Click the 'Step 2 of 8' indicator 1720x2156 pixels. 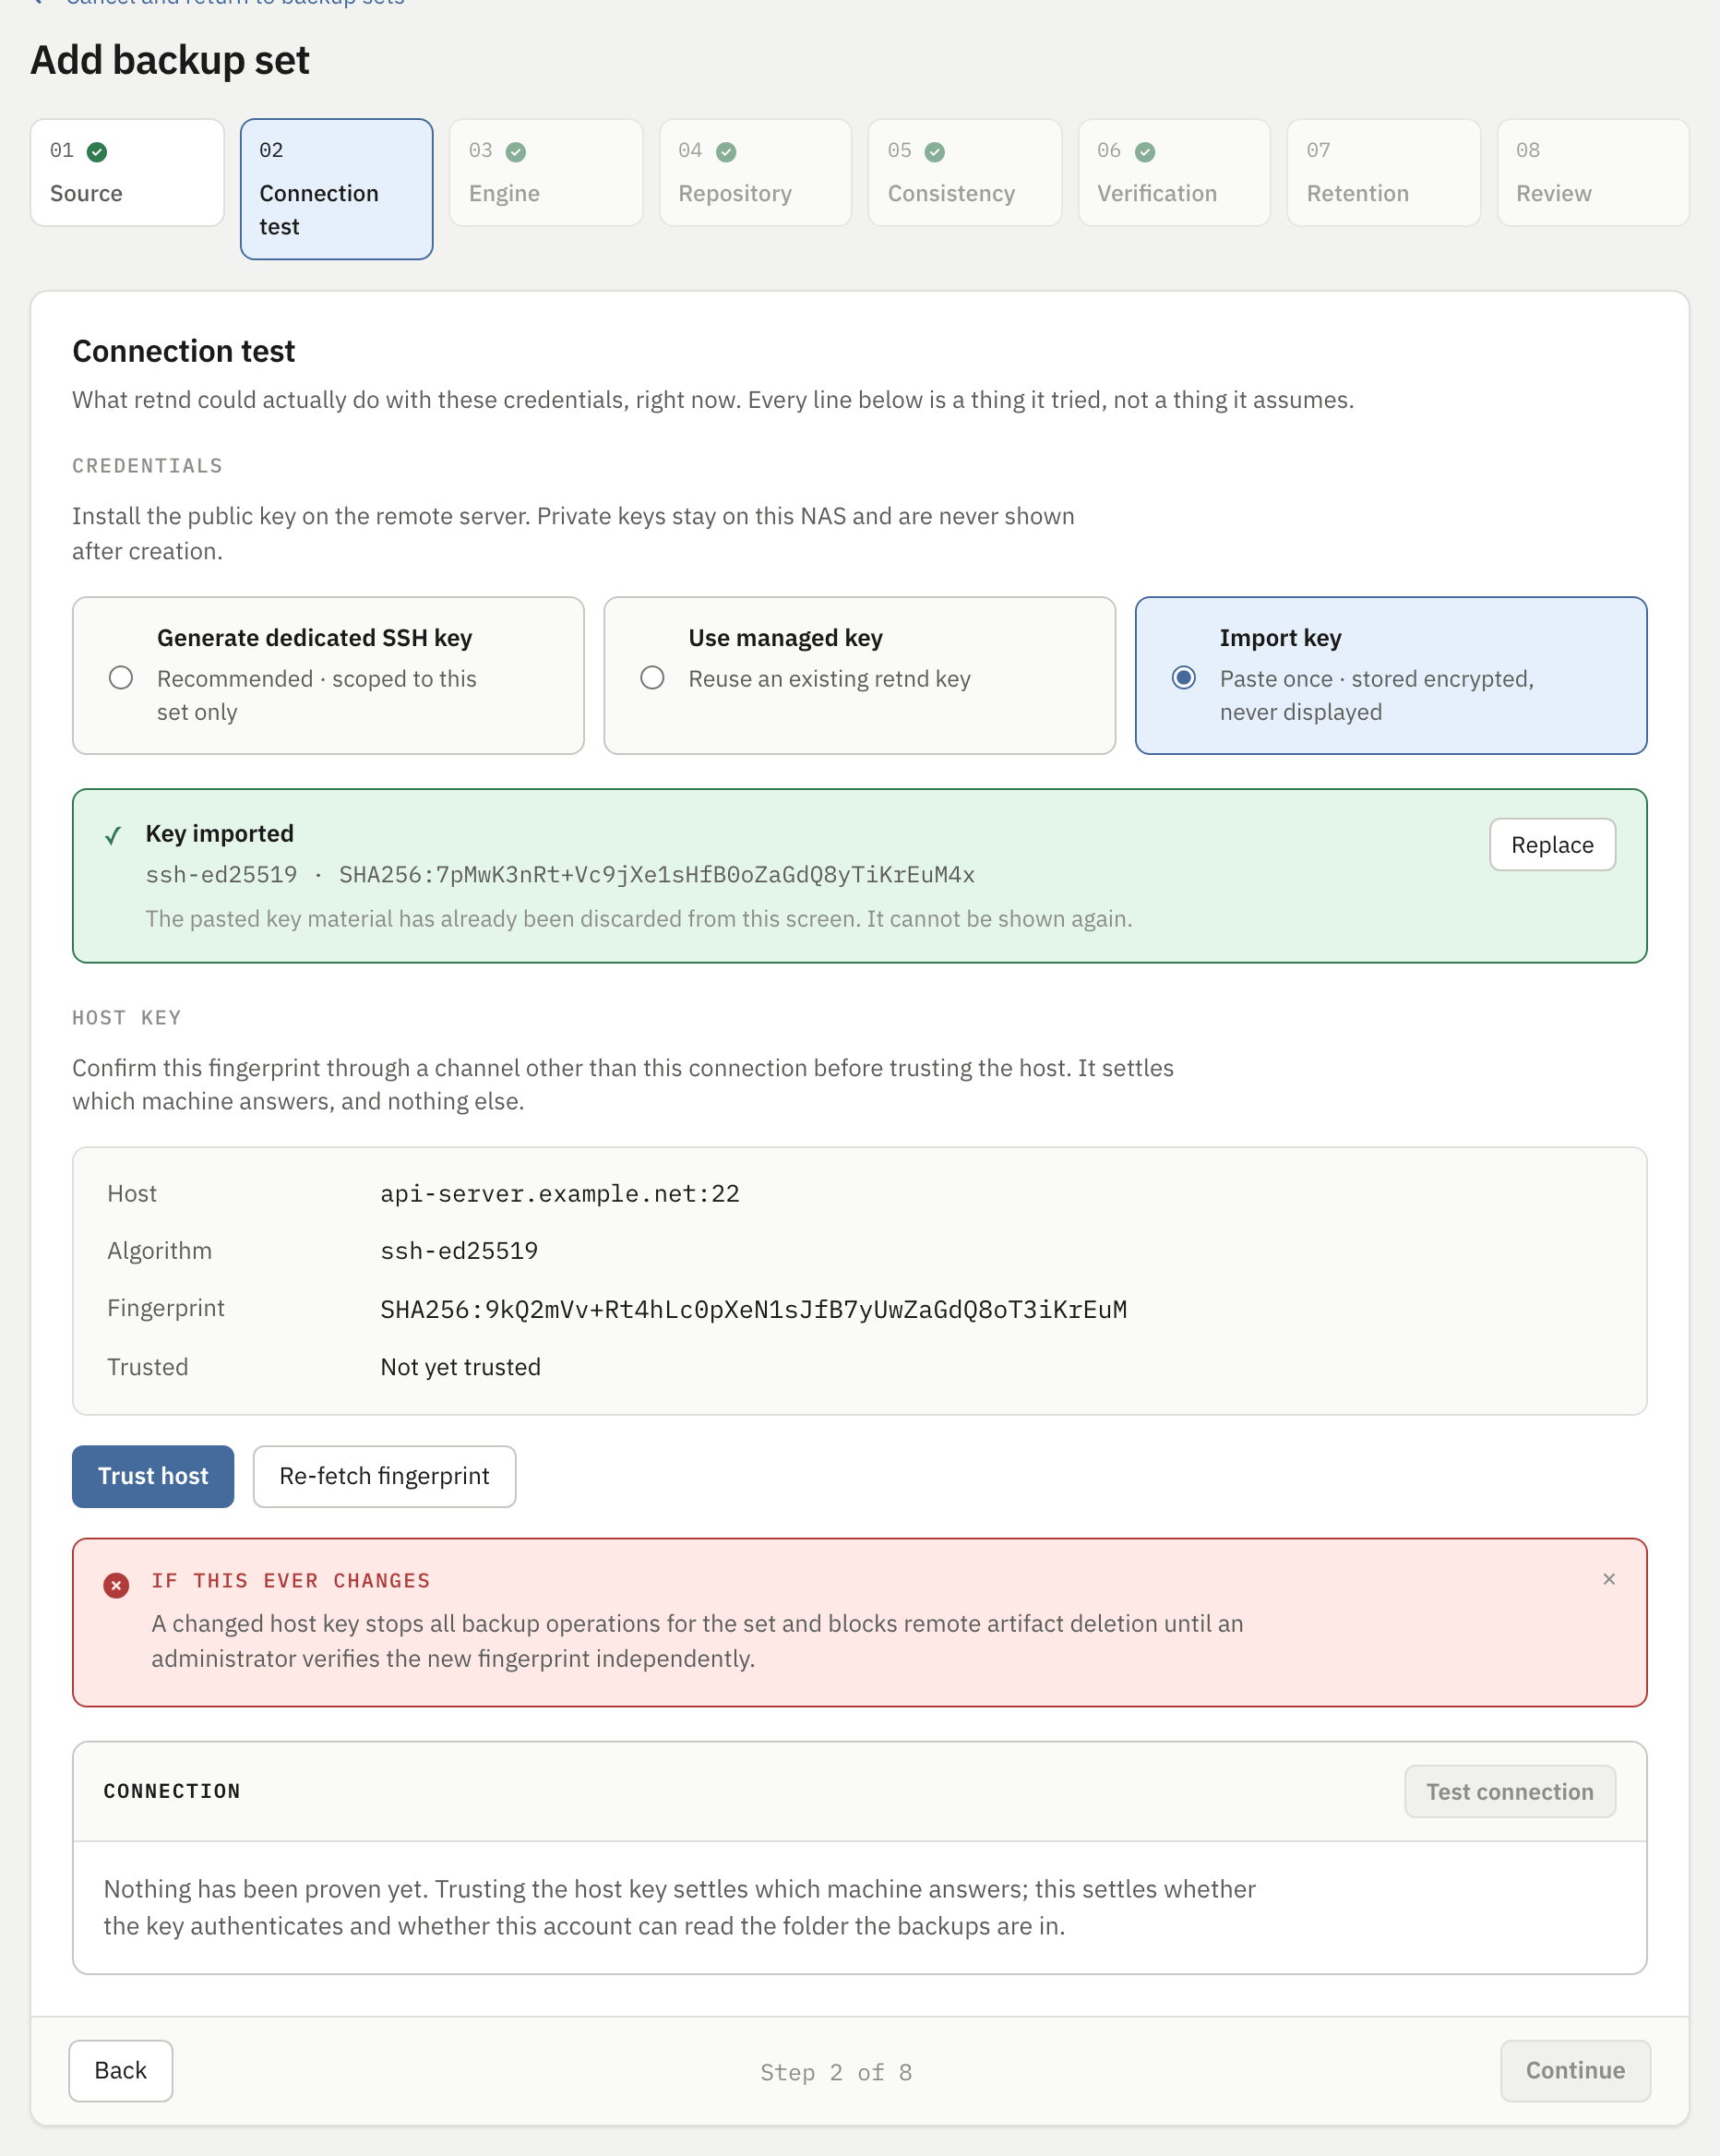(836, 2072)
